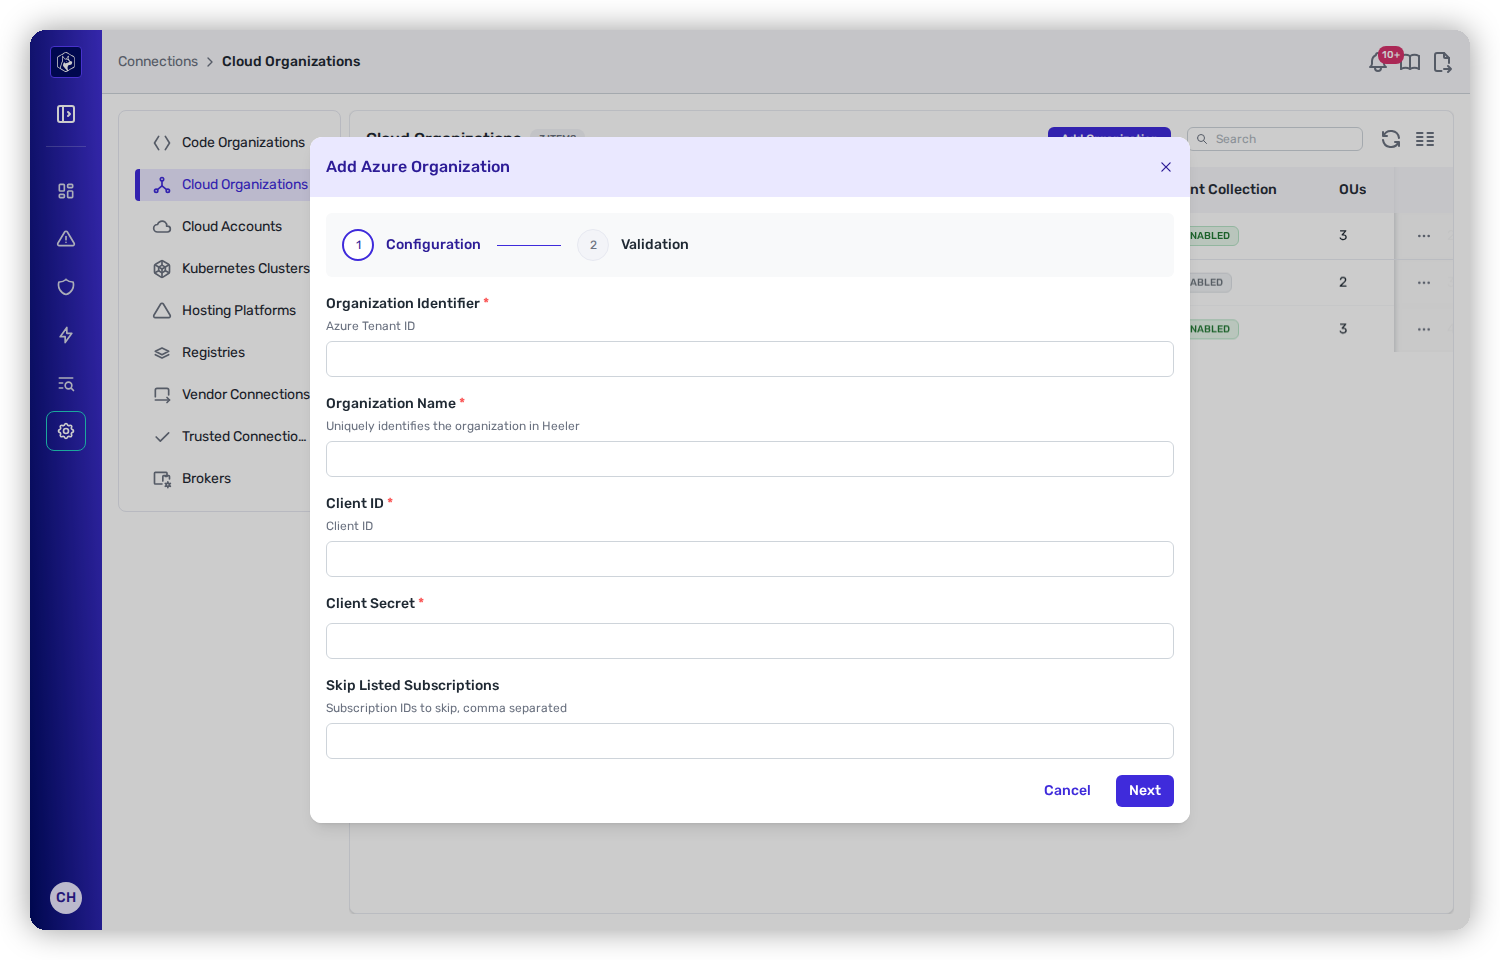Open the notifications bell
The height and width of the screenshot is (960, 1500).
[x=1379, y=62]
